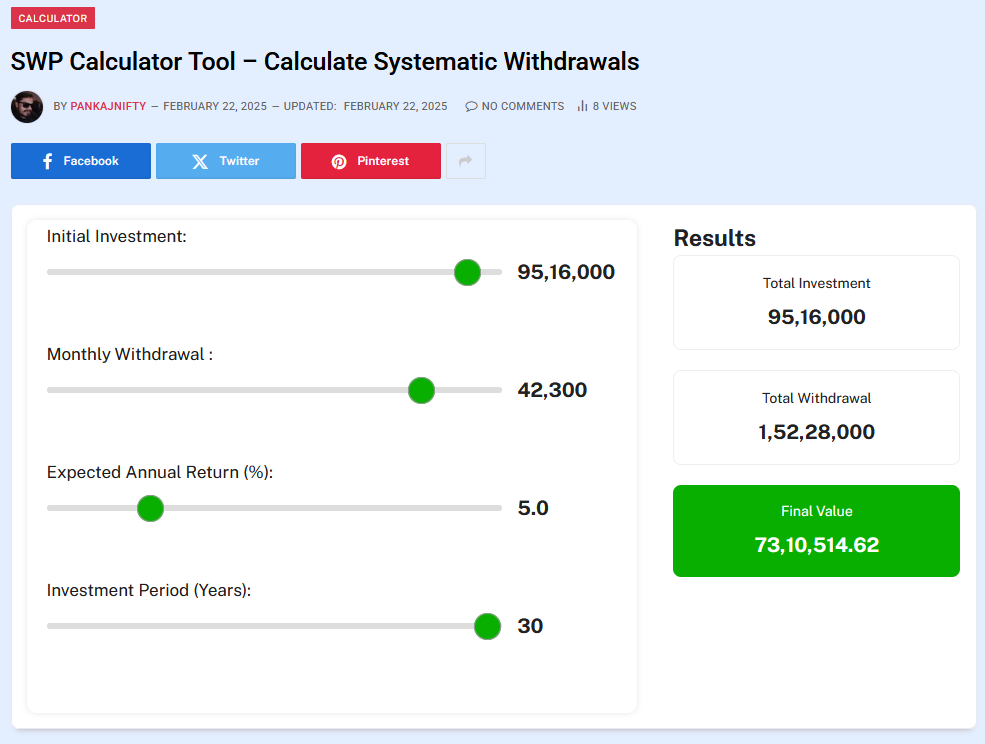This screenshot has width=985, height=744.
Task: Click the Monthly Withdrawal label
Action: click(x=130, y=354)
